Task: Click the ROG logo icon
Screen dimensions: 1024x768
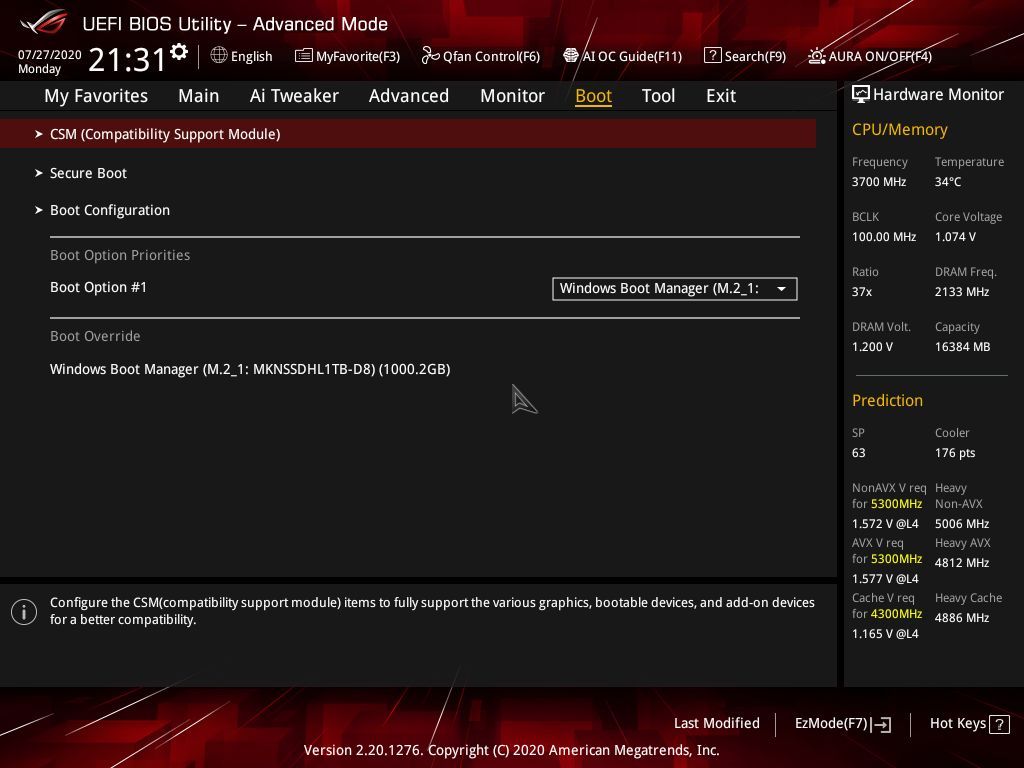Action: tap(44, 22)
